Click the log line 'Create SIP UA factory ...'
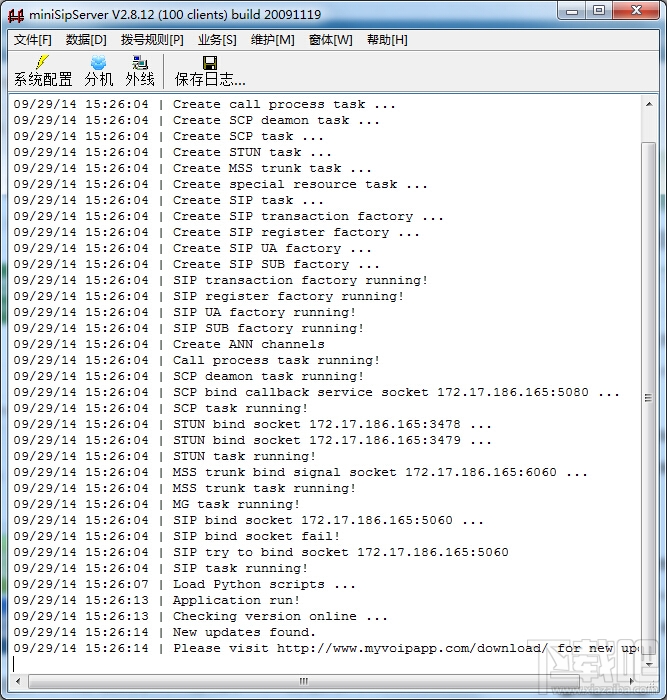 (272, 249)
